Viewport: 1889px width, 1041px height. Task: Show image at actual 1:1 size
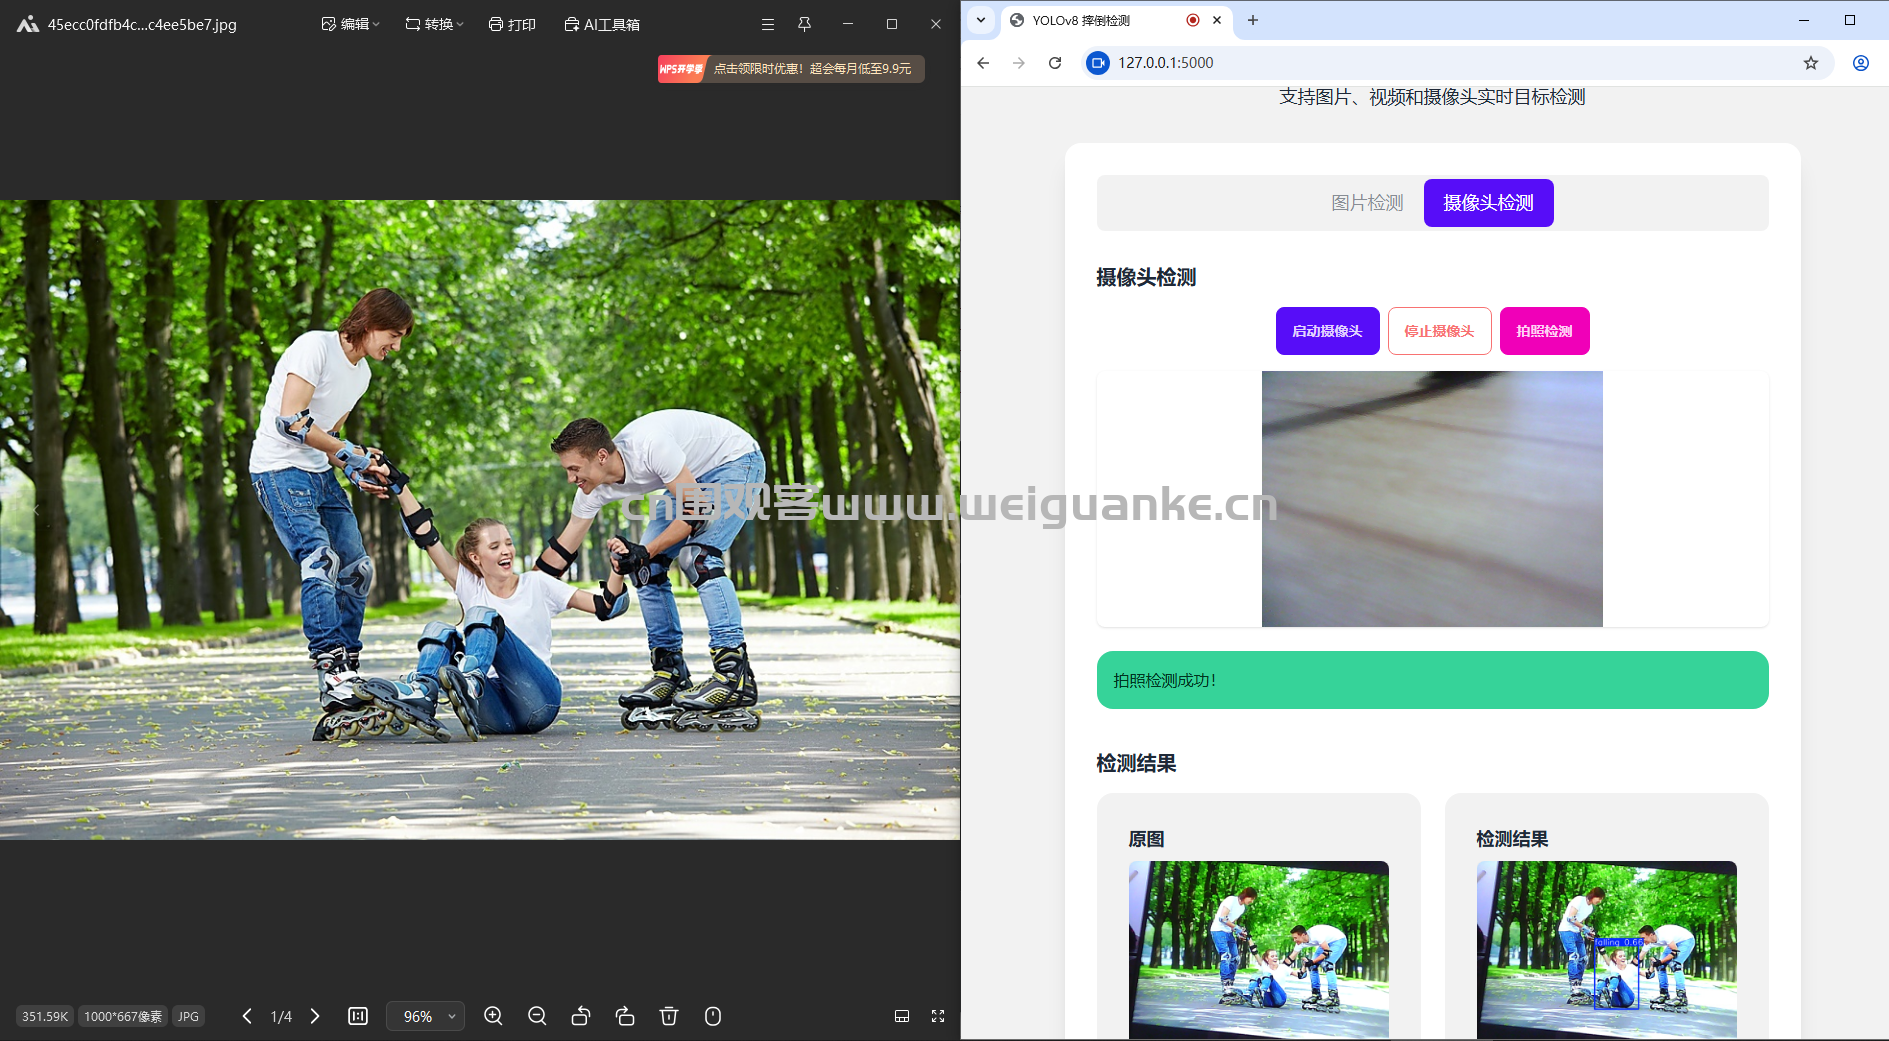point(358,1016)
